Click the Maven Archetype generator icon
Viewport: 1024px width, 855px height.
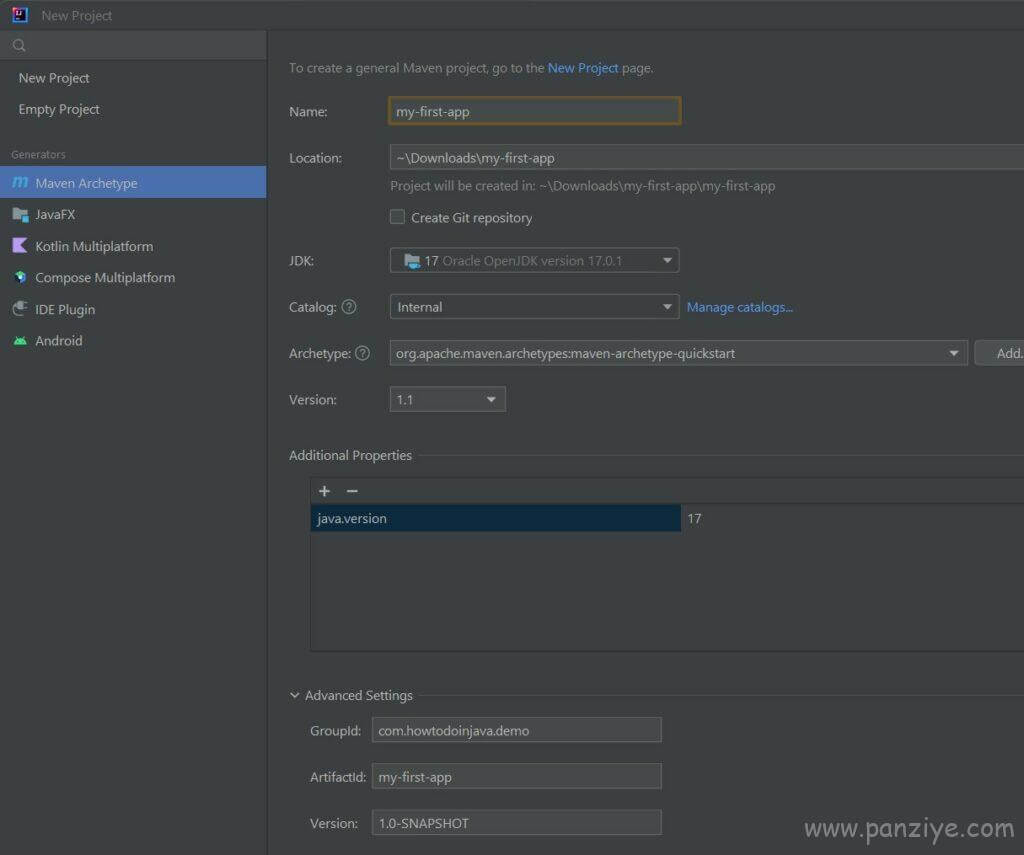(20, 183)
